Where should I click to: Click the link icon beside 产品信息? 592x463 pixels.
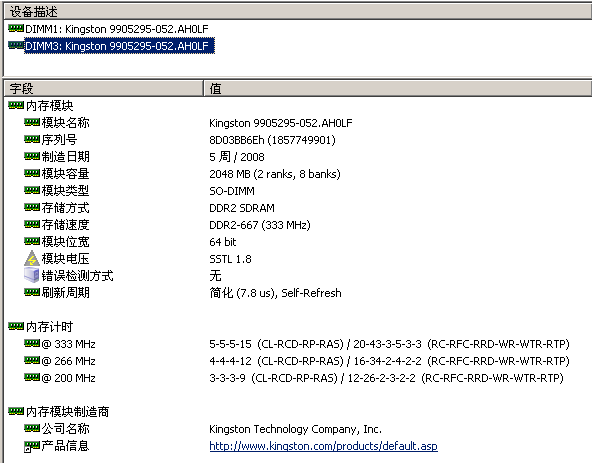(32, 446)
